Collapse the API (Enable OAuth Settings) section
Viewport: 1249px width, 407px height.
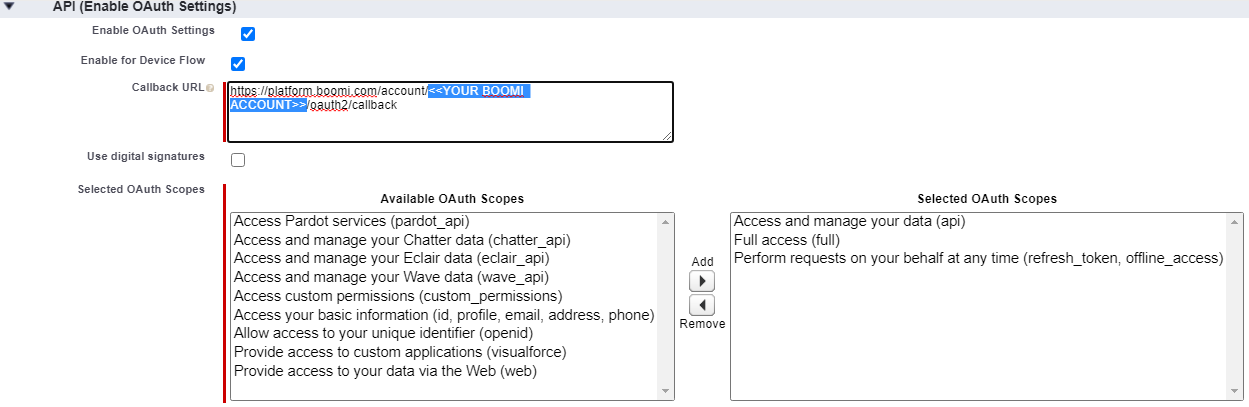pyautogui.click(x=10, y=6)
